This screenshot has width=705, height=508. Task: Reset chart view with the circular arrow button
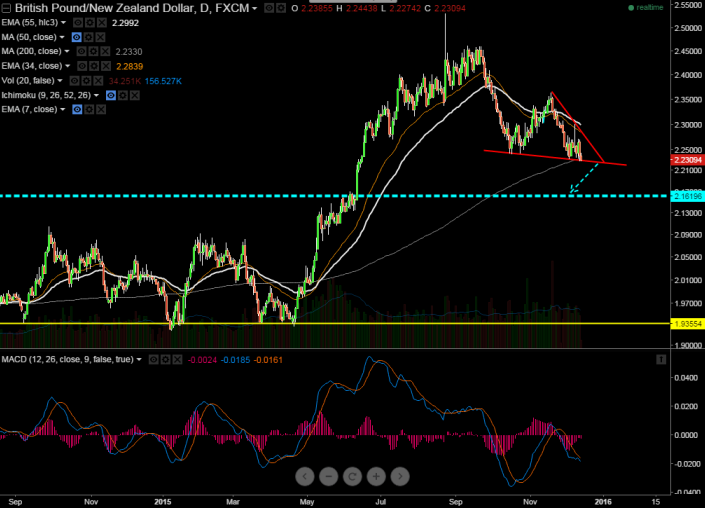[x=352, y=477]
